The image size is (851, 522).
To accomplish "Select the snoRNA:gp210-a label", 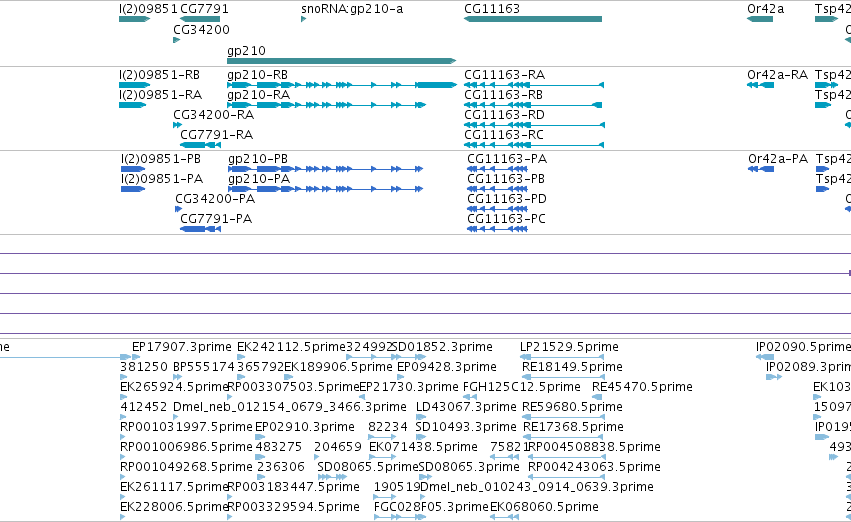I will (x=352, y=9).
